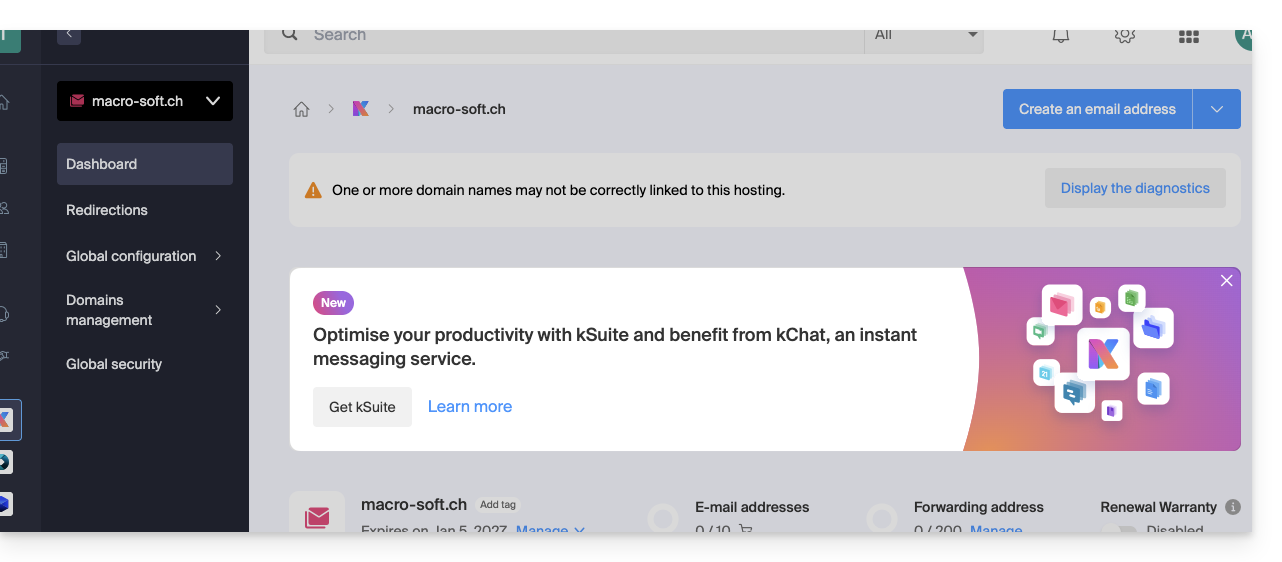Click the Learn more link
Image resolution: width=1282 pixels, height=562 pixels.
[x=470, y=406]
